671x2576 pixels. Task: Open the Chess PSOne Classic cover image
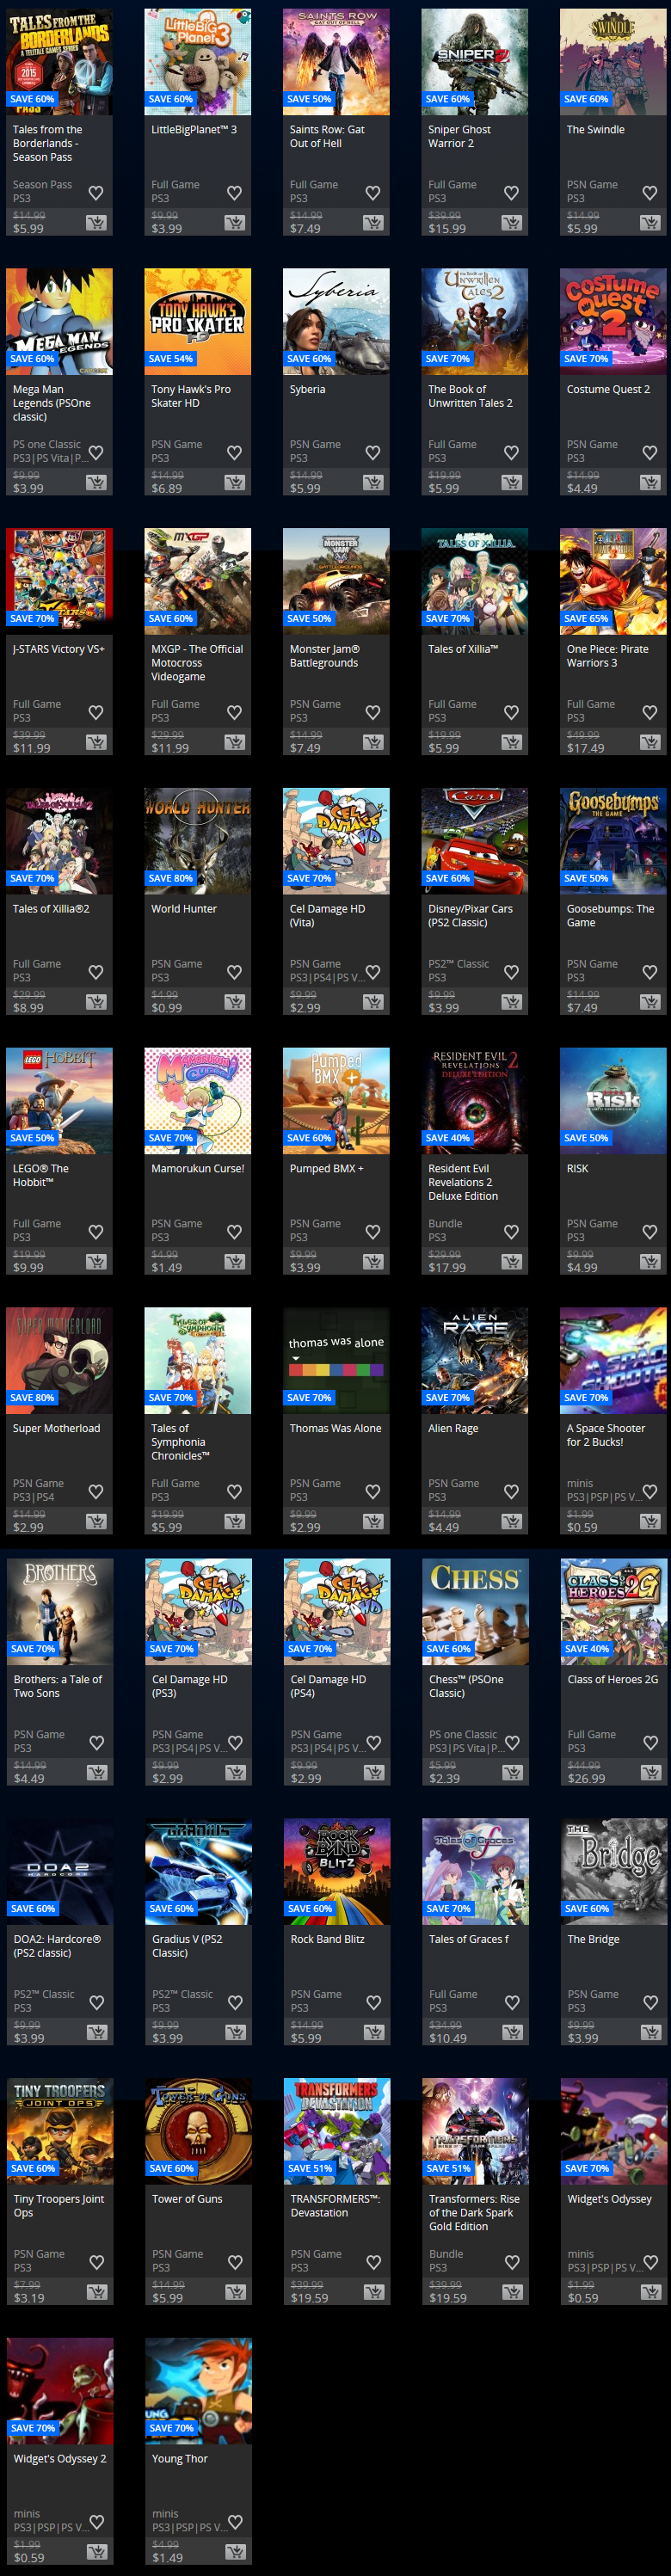pyautogui.click(x=475, y=1611)
